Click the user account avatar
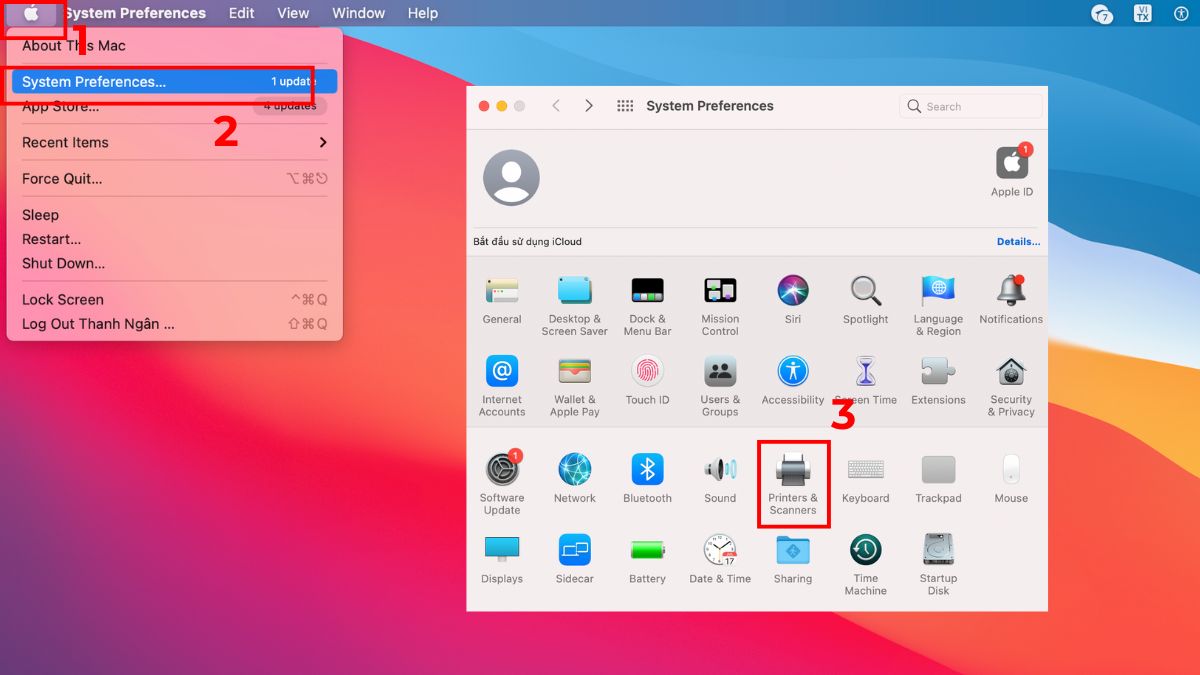 [x=511, y=178]
